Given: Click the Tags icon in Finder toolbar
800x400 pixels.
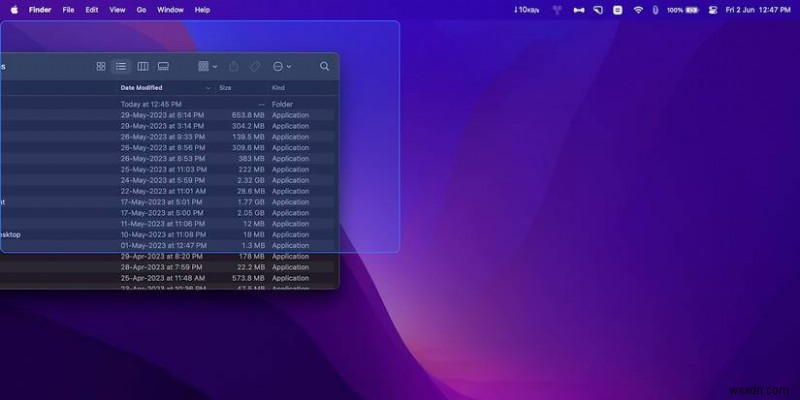Looking at the screenshot, I should tap(255, 66).
